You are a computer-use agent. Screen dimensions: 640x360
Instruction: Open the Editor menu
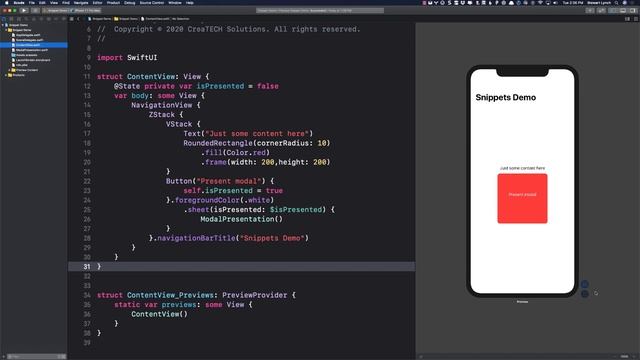click(x=97, y=3)
